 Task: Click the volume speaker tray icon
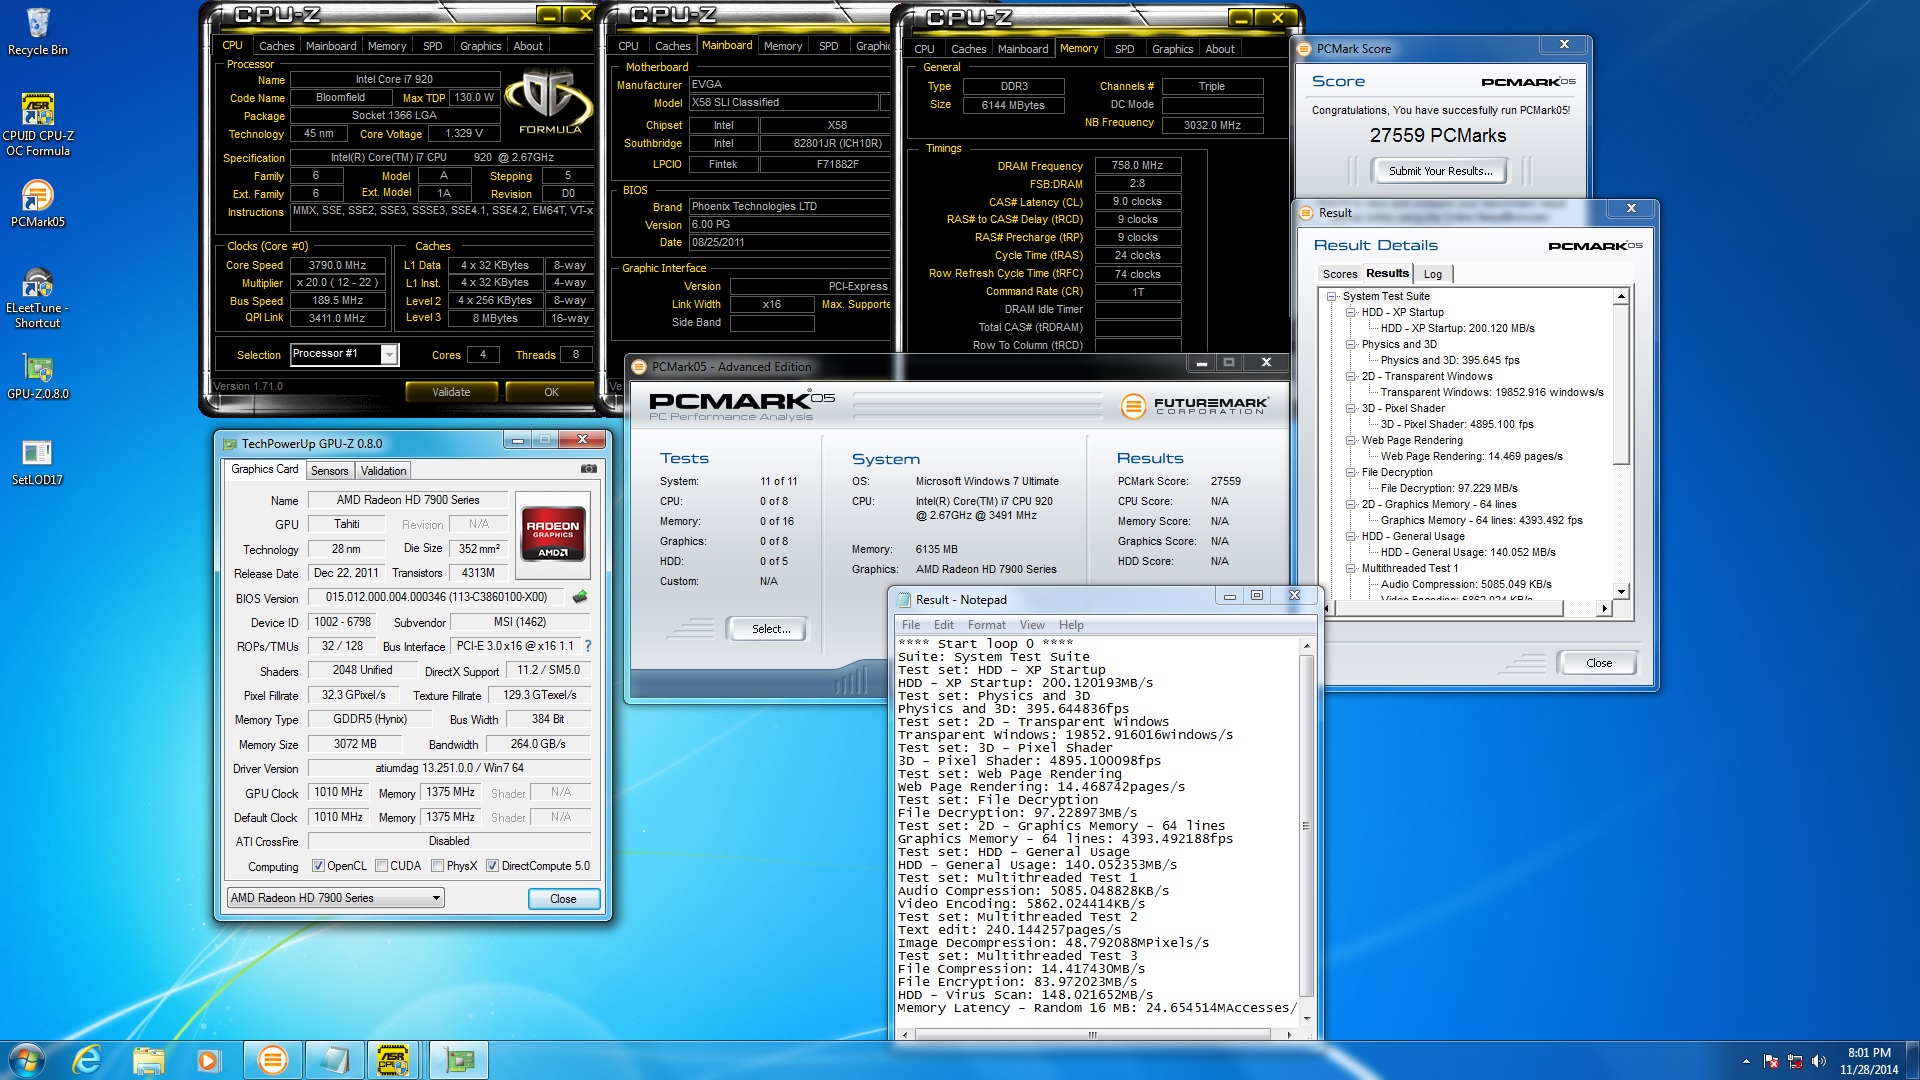click(1819, 1061)
